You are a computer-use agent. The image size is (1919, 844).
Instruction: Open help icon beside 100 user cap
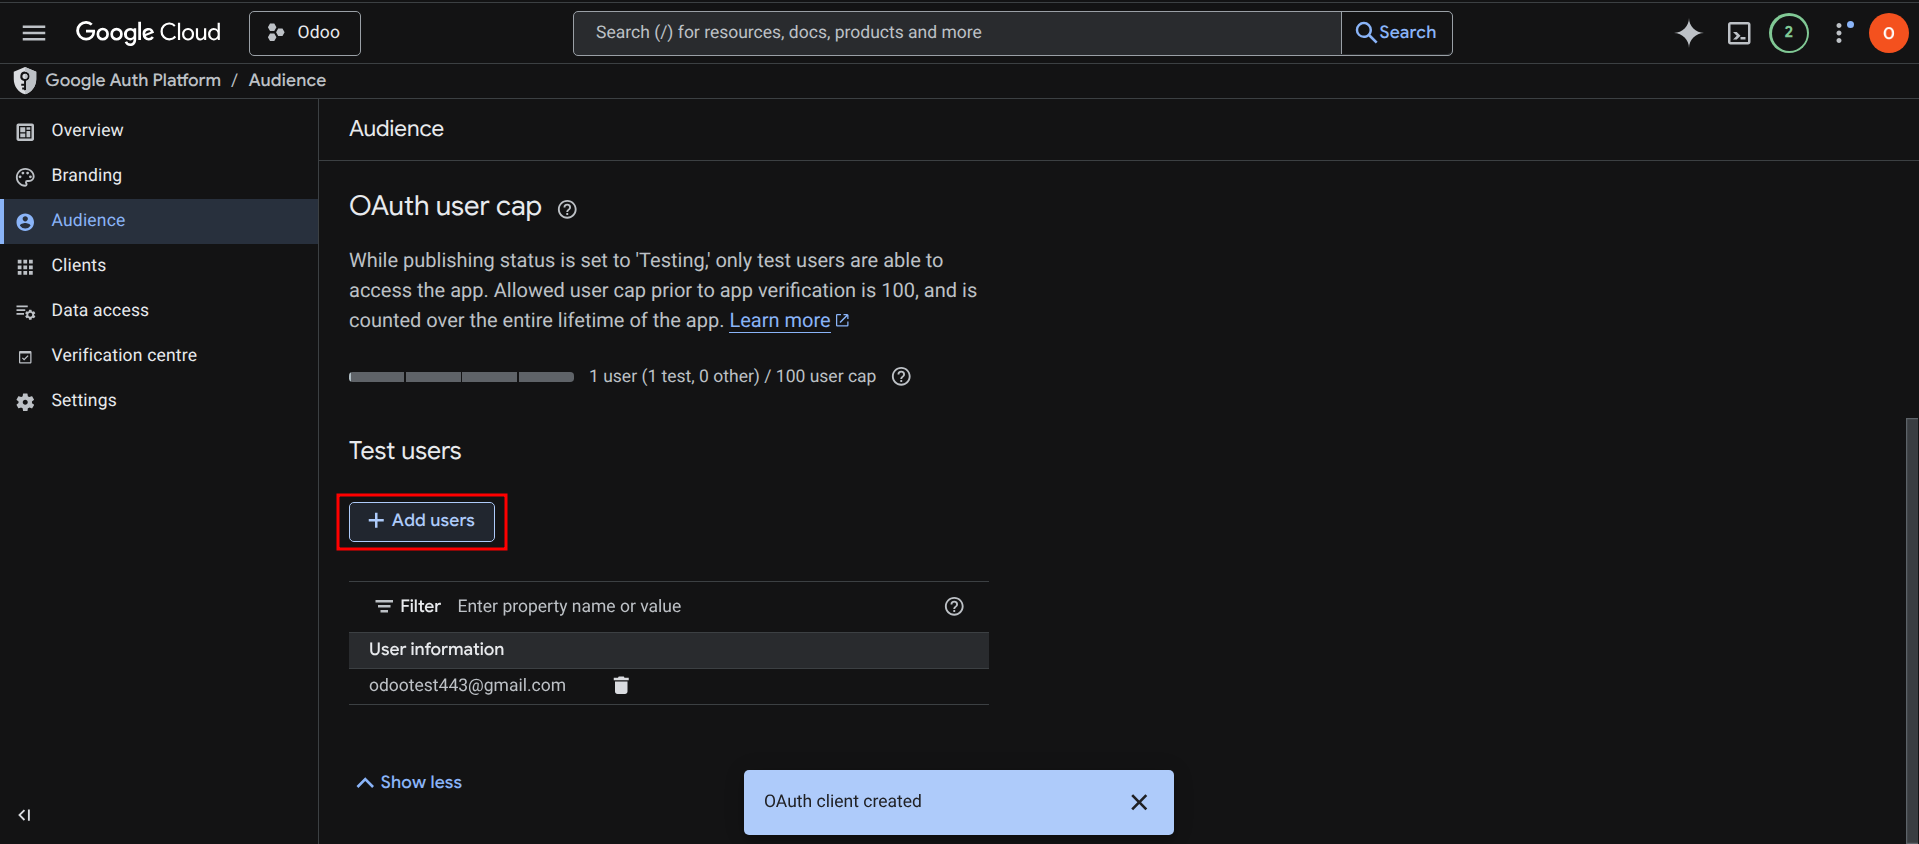[901, 376]
